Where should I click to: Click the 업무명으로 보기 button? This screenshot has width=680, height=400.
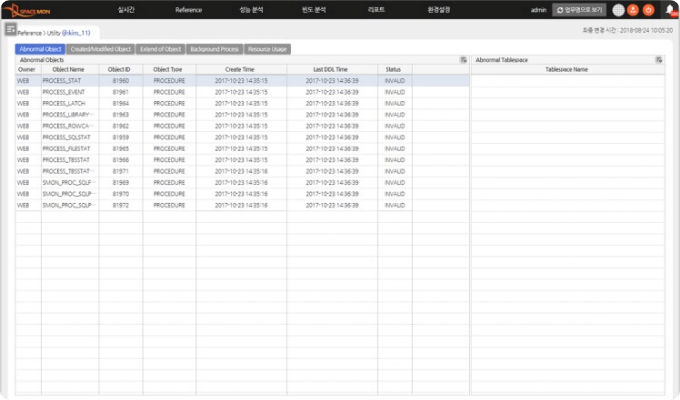(x=580, y=10)
